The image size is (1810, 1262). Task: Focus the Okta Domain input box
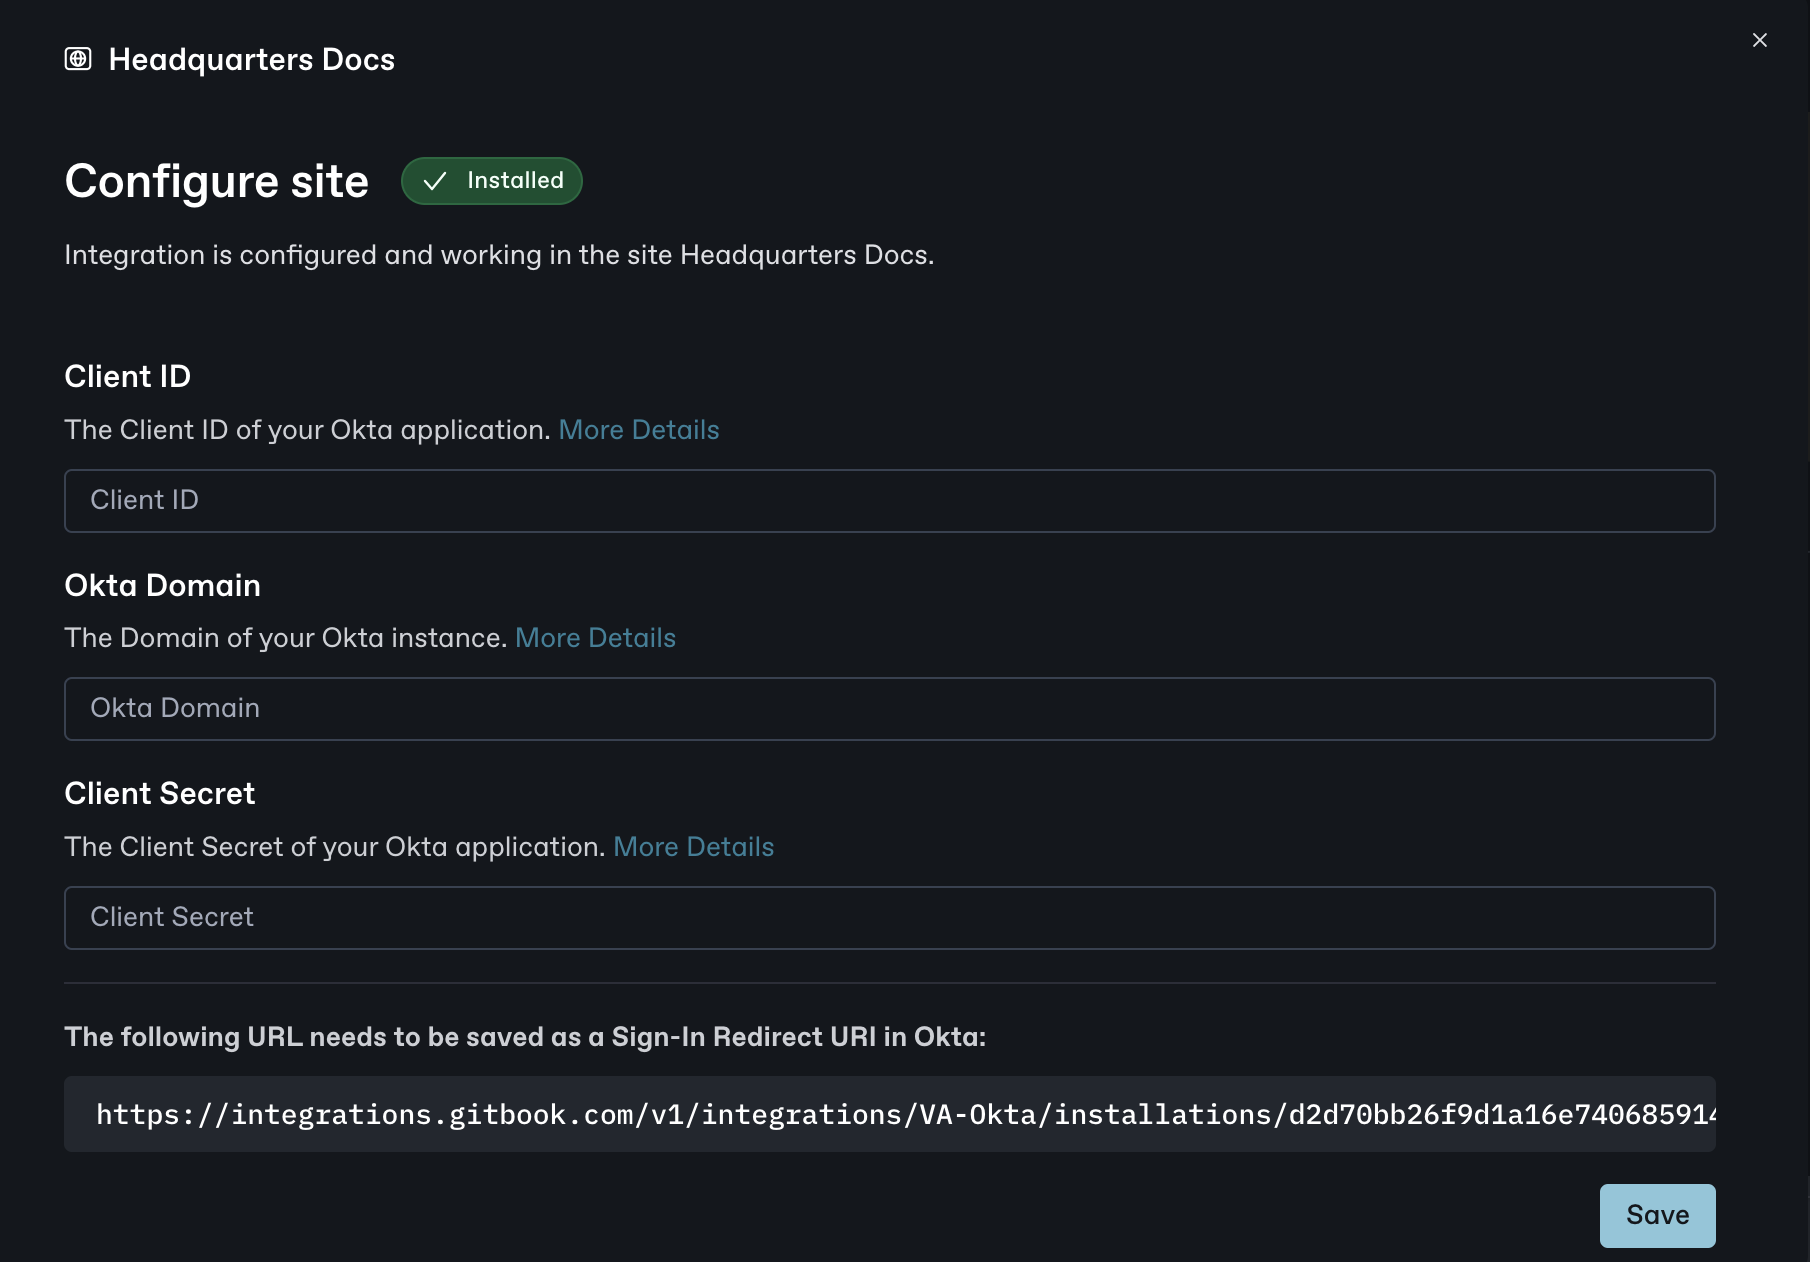click(890, 708)
